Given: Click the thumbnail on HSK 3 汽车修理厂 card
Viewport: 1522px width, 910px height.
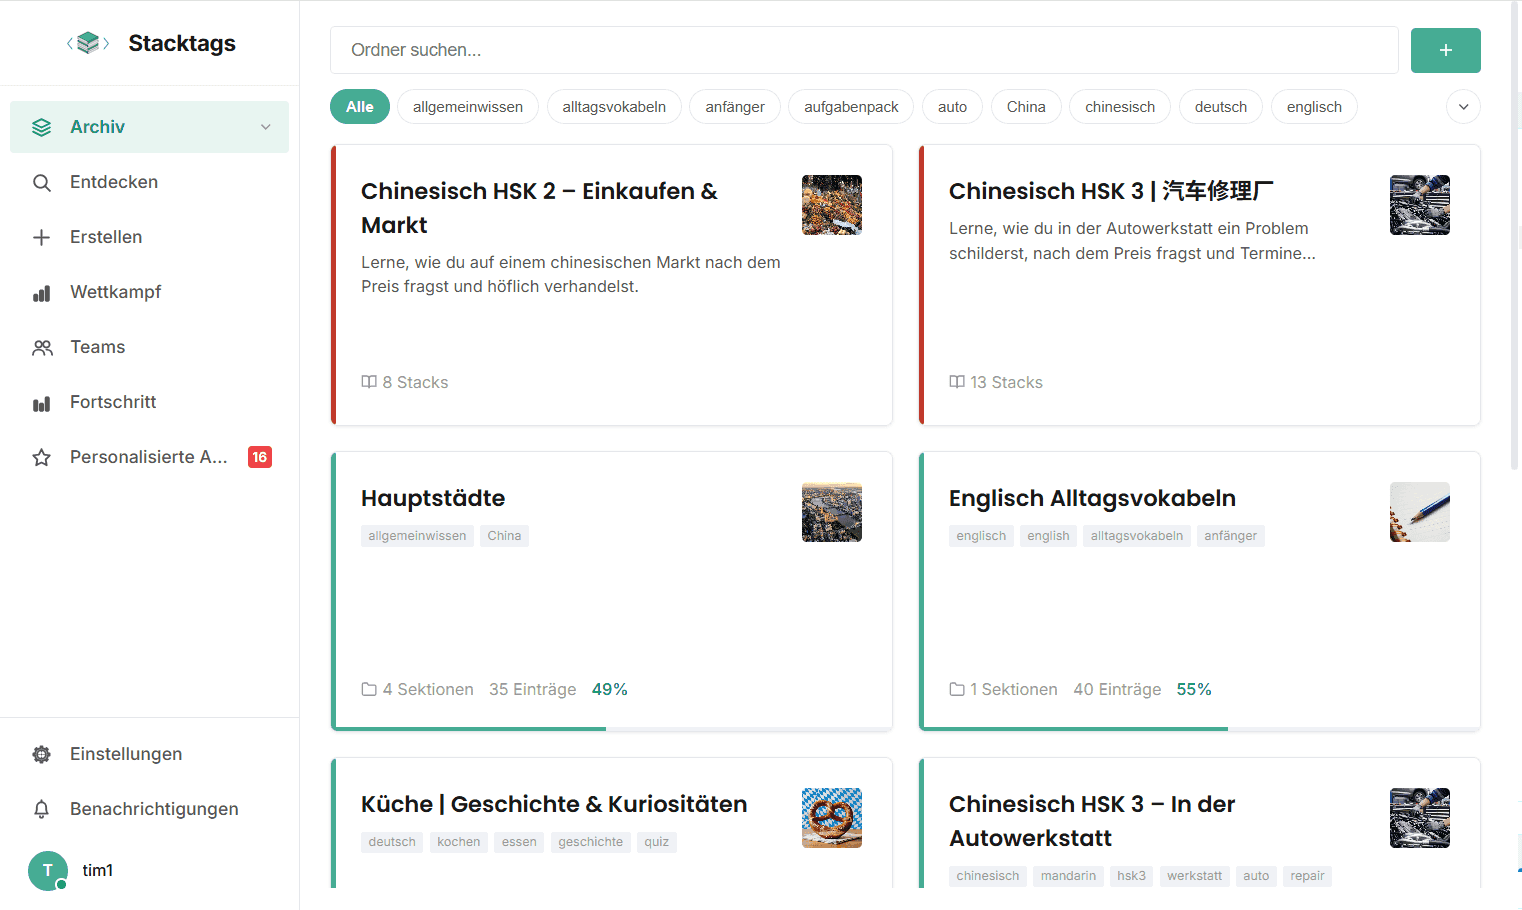Looking at the screenshot, I should [x=1420, y=205].
